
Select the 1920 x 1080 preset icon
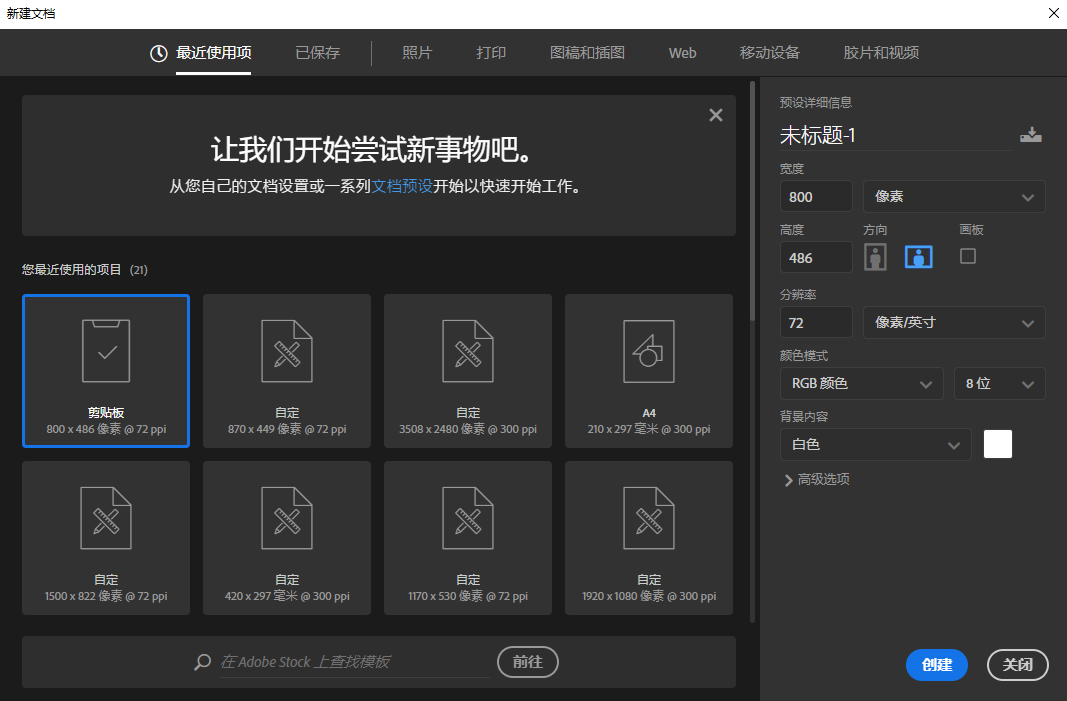(x=649, y=518)
